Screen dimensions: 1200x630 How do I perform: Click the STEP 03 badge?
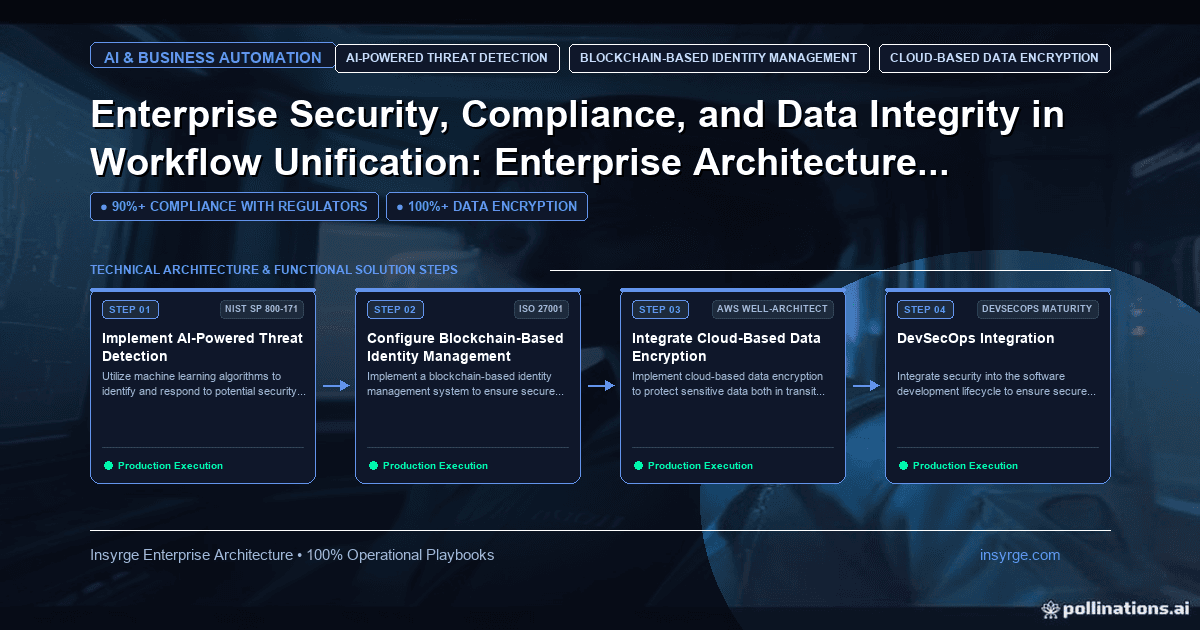point(660,310)
